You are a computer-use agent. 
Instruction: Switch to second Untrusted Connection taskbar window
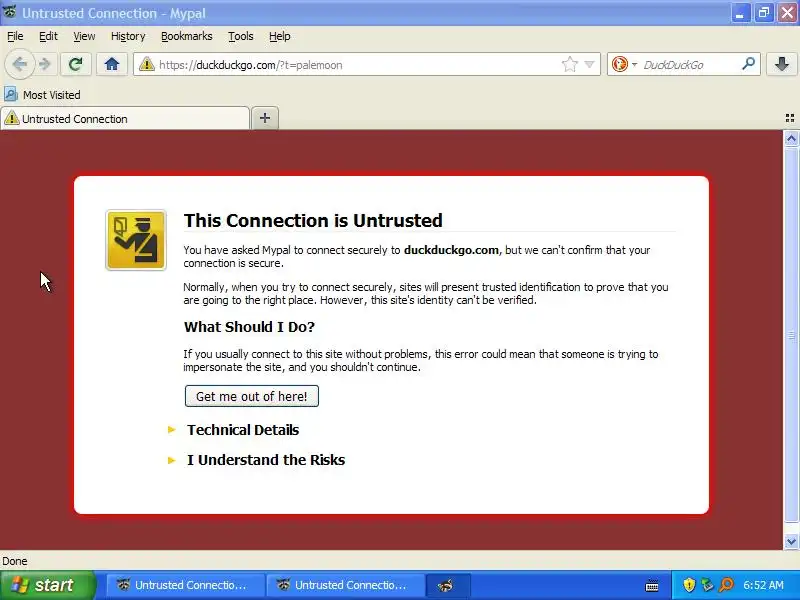(345, 585)
